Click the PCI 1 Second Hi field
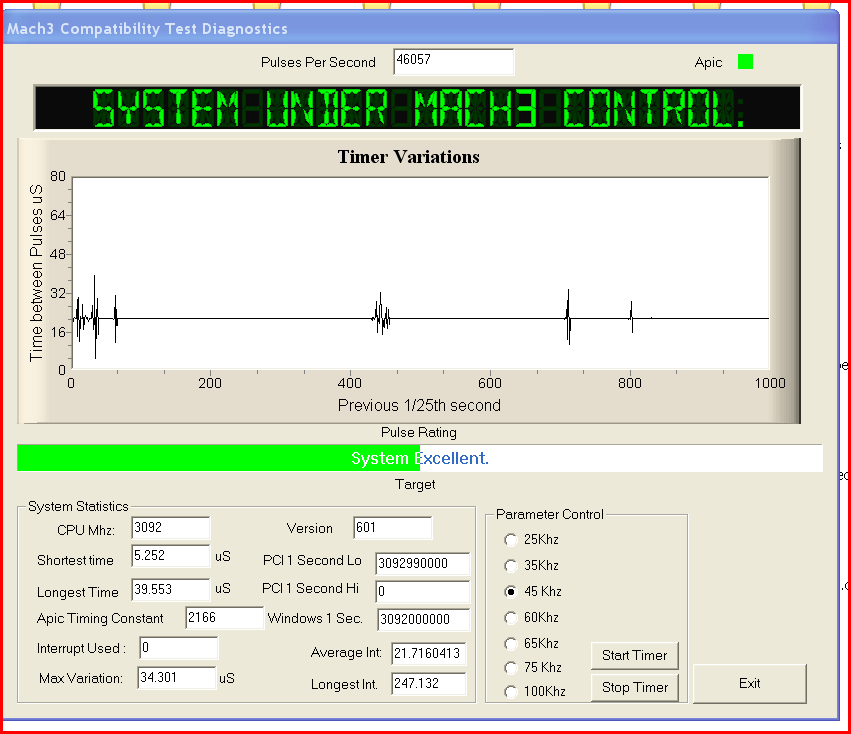 pyautogui.click(x=422, y=591)
